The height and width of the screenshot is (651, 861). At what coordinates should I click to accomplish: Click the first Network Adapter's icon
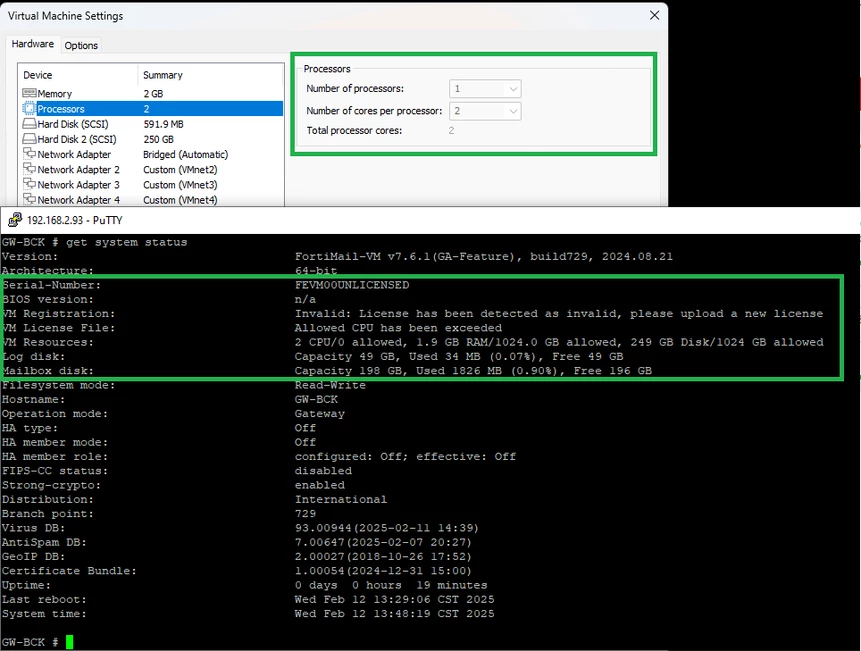(x=29, y=154)
